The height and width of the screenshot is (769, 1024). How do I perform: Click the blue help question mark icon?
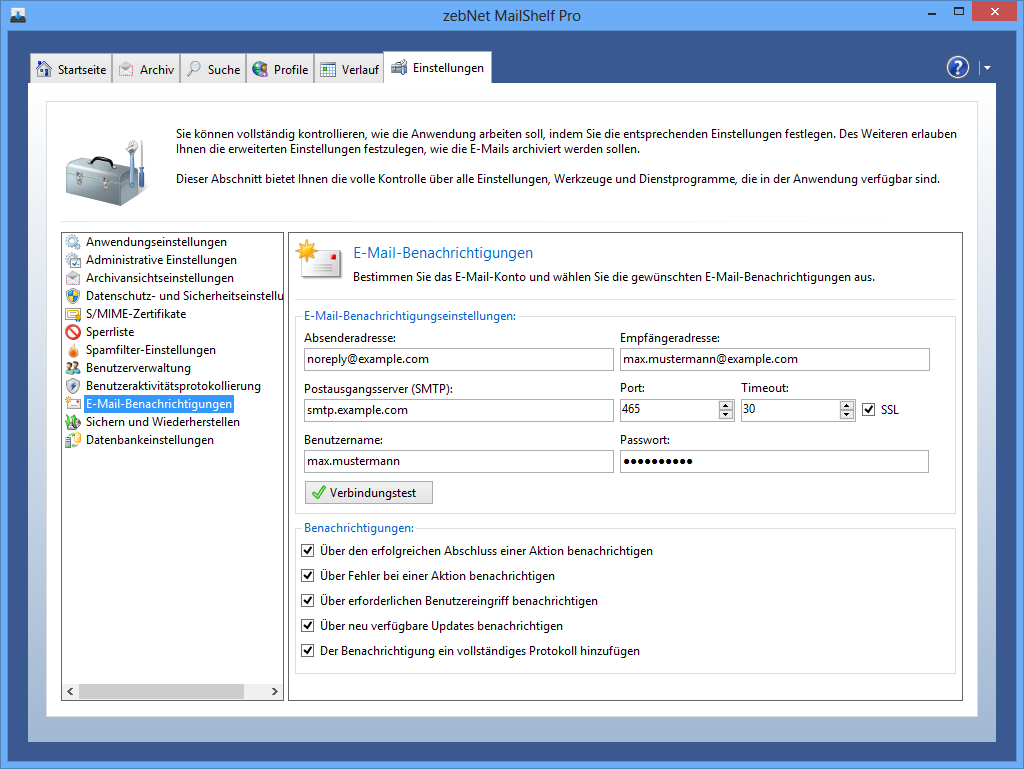pyautogui.click(x=957, y=67)
